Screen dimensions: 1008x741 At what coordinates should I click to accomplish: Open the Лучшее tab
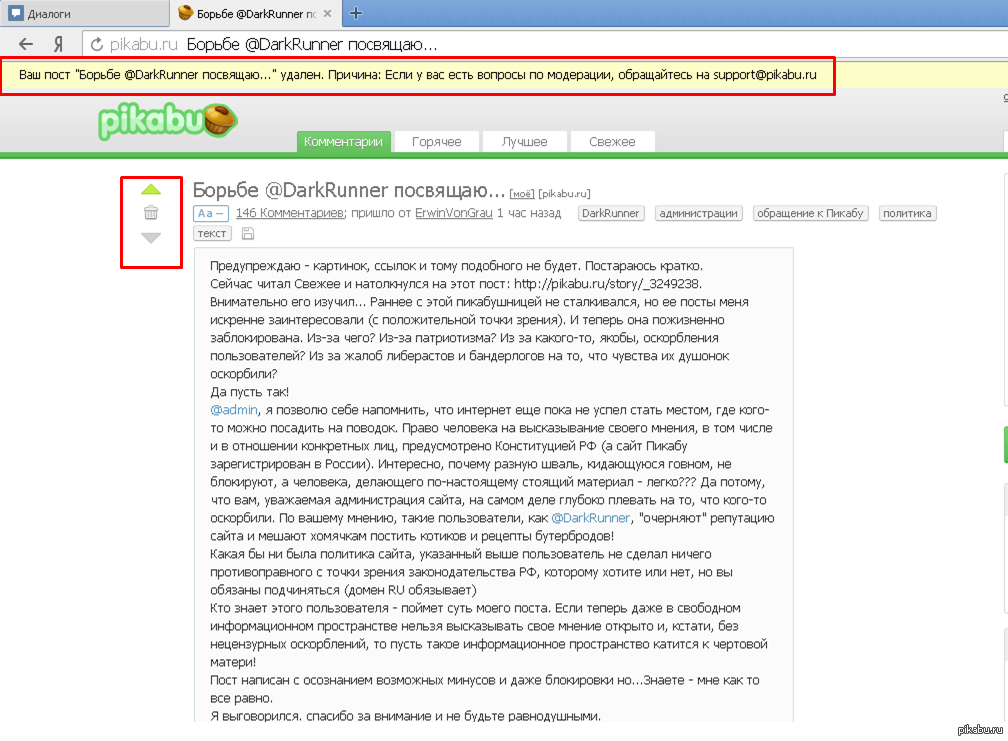tap(525, 141)
